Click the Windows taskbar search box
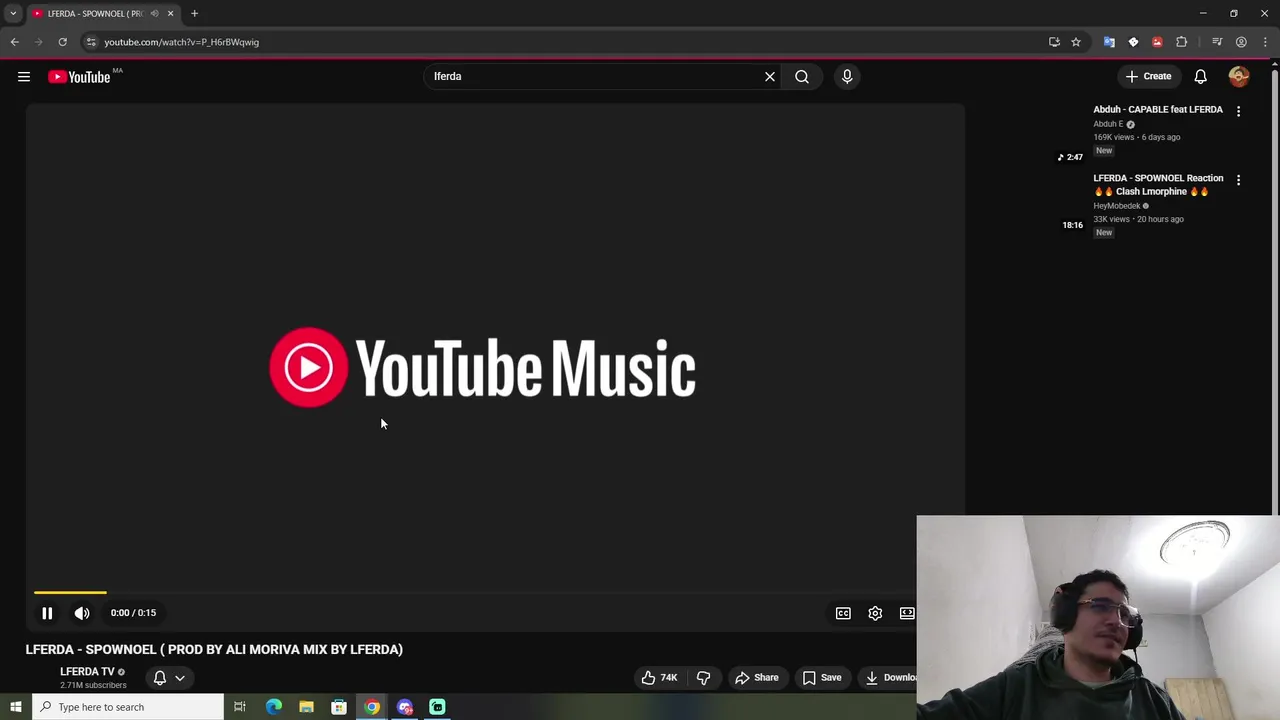 click(128, 707)
